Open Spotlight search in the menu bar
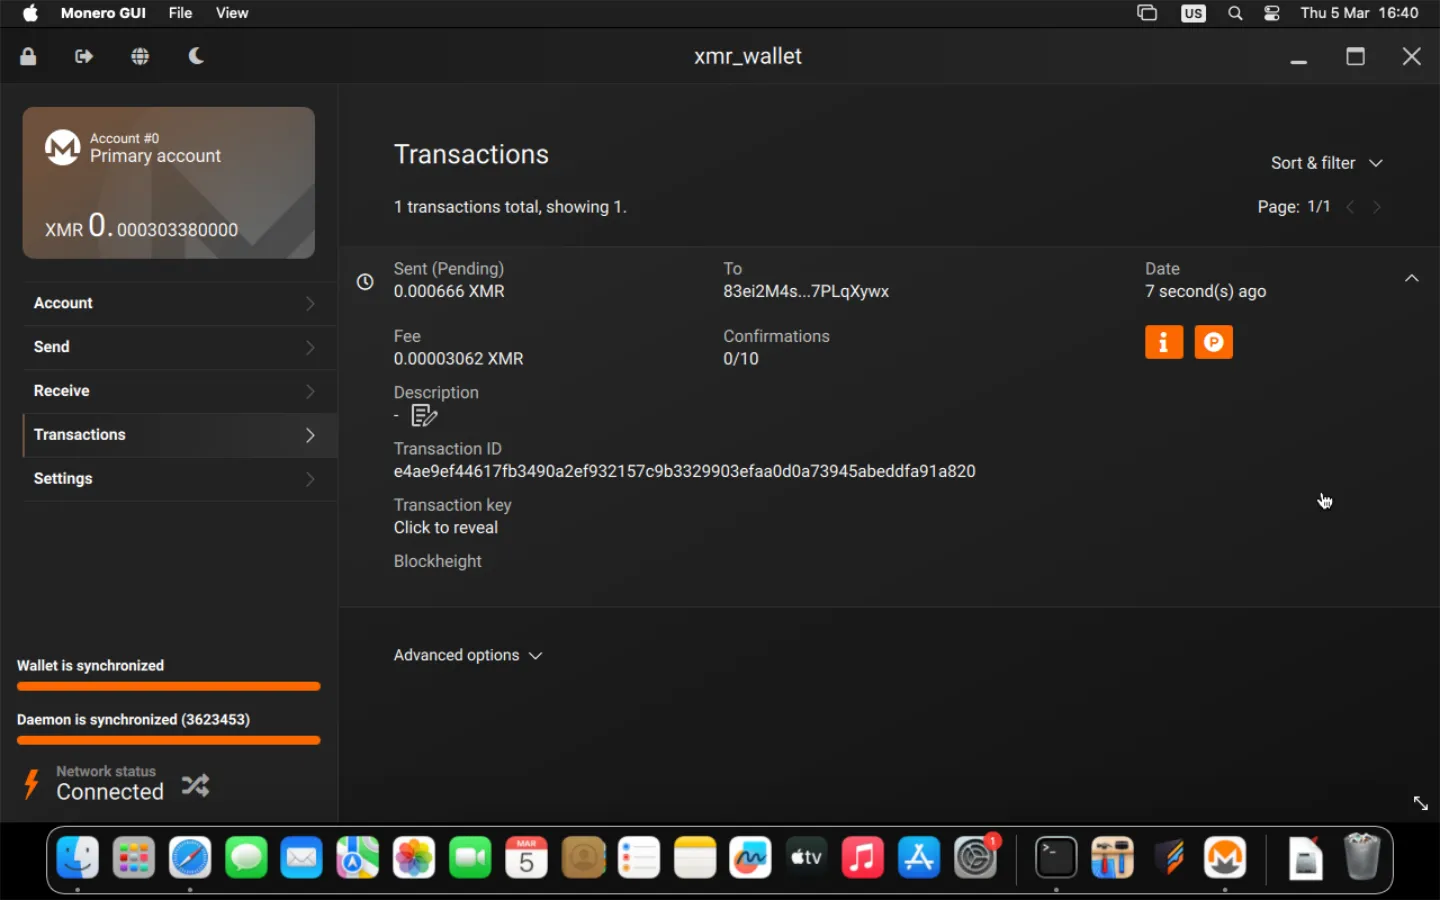Viewport: 1440px width, 900px height. click(x=1235, y=13)
